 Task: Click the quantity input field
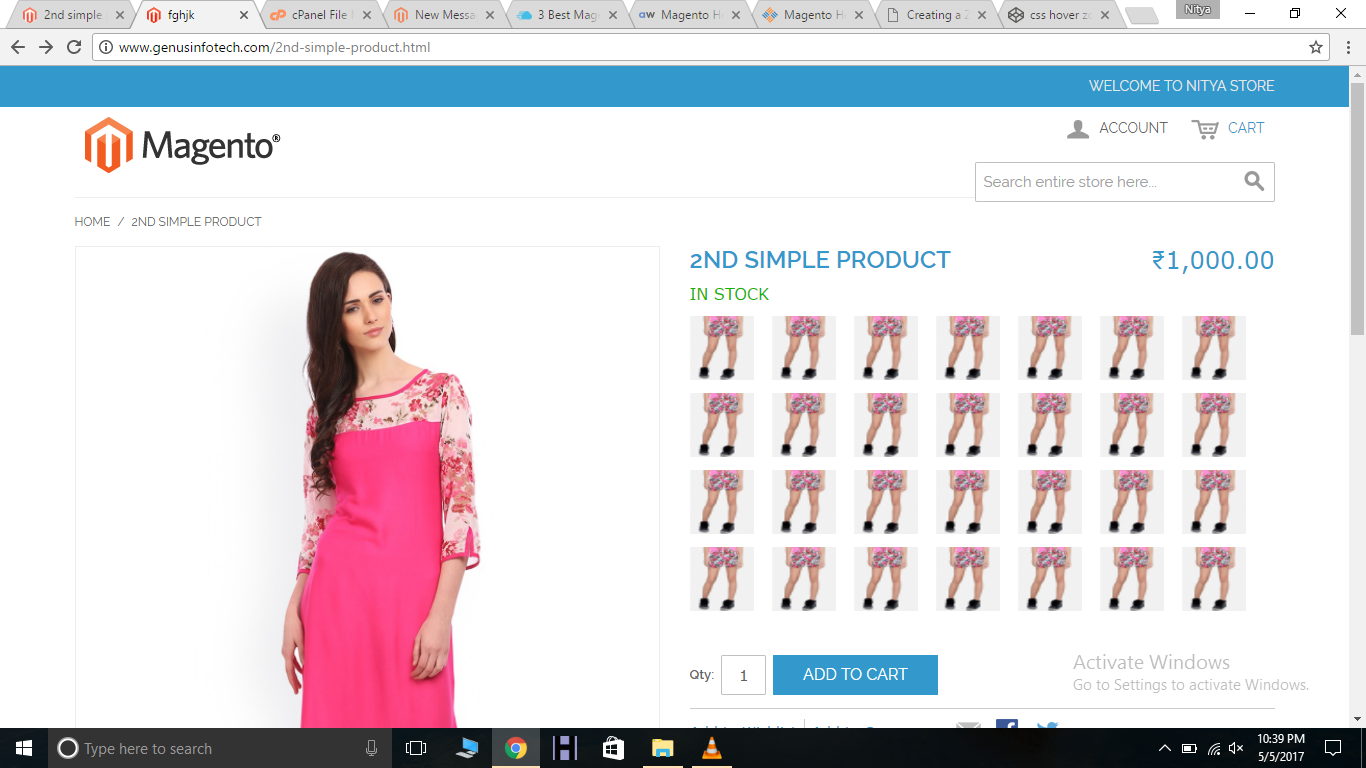(743, 675)
